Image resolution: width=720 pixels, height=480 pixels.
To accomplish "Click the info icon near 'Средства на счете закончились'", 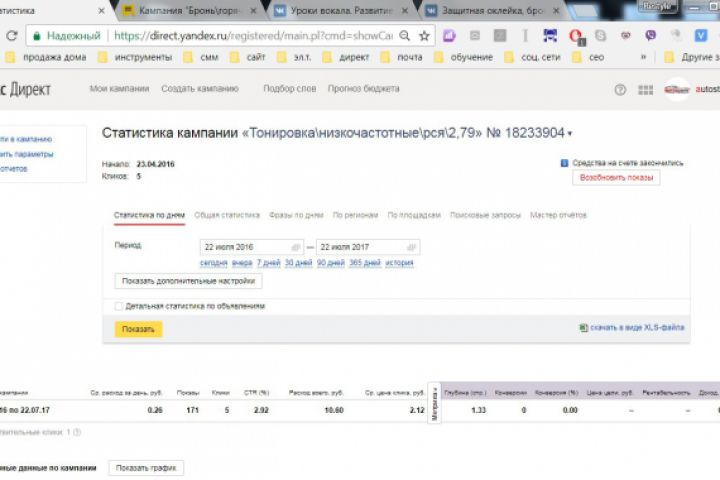I will pos(564,163).
